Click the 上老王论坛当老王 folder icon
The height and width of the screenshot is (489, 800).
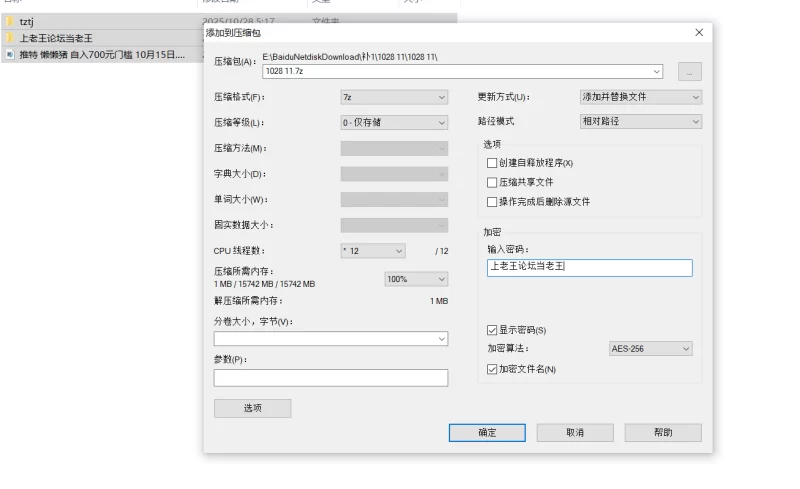(10, 38)
